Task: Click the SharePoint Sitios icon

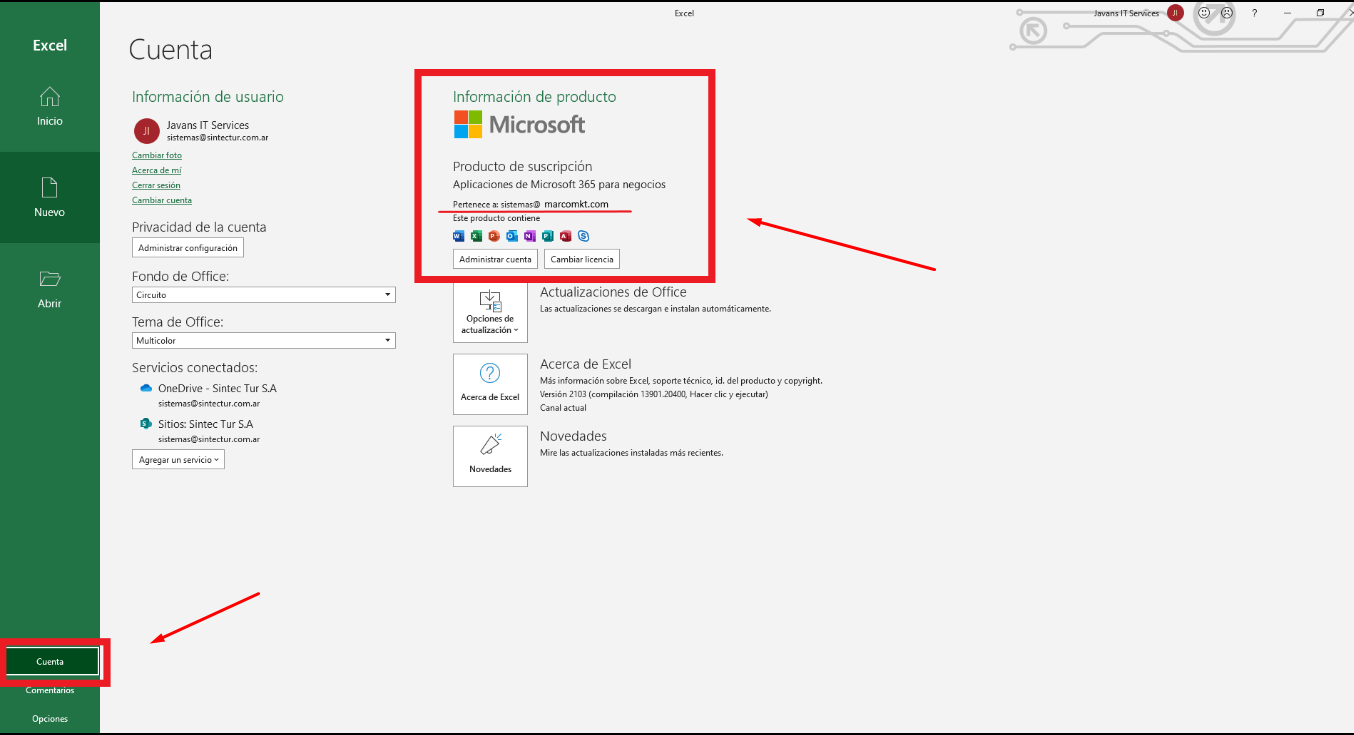Action: (x=146, y=424)
